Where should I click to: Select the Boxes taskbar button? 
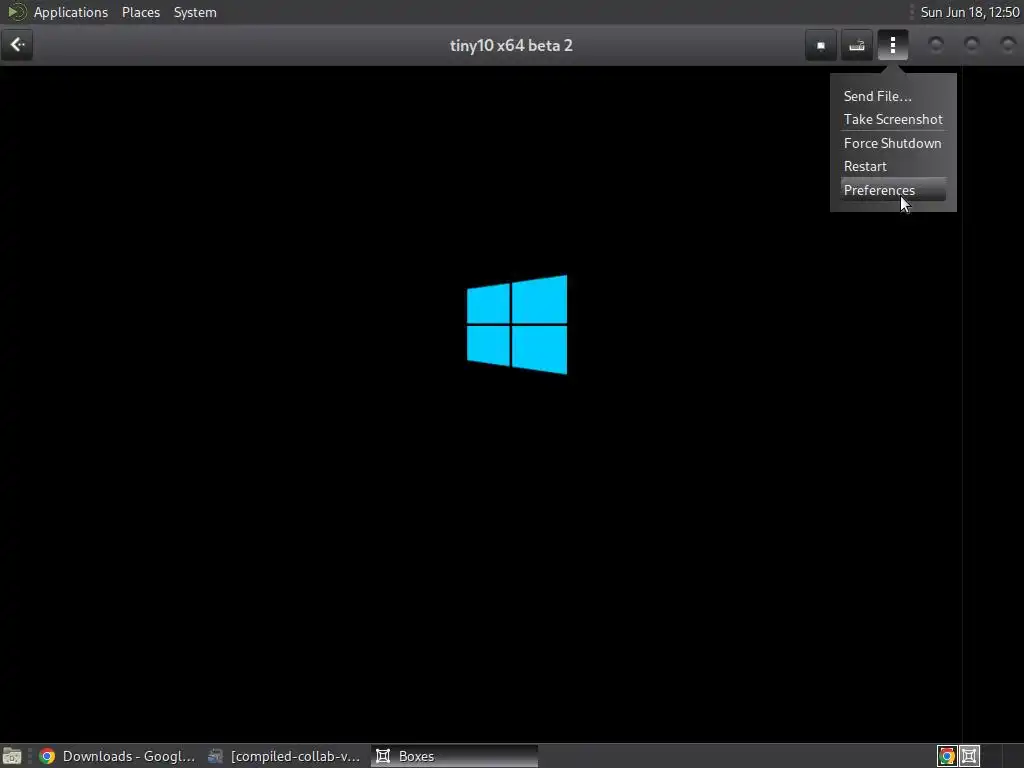click(455, 756)
